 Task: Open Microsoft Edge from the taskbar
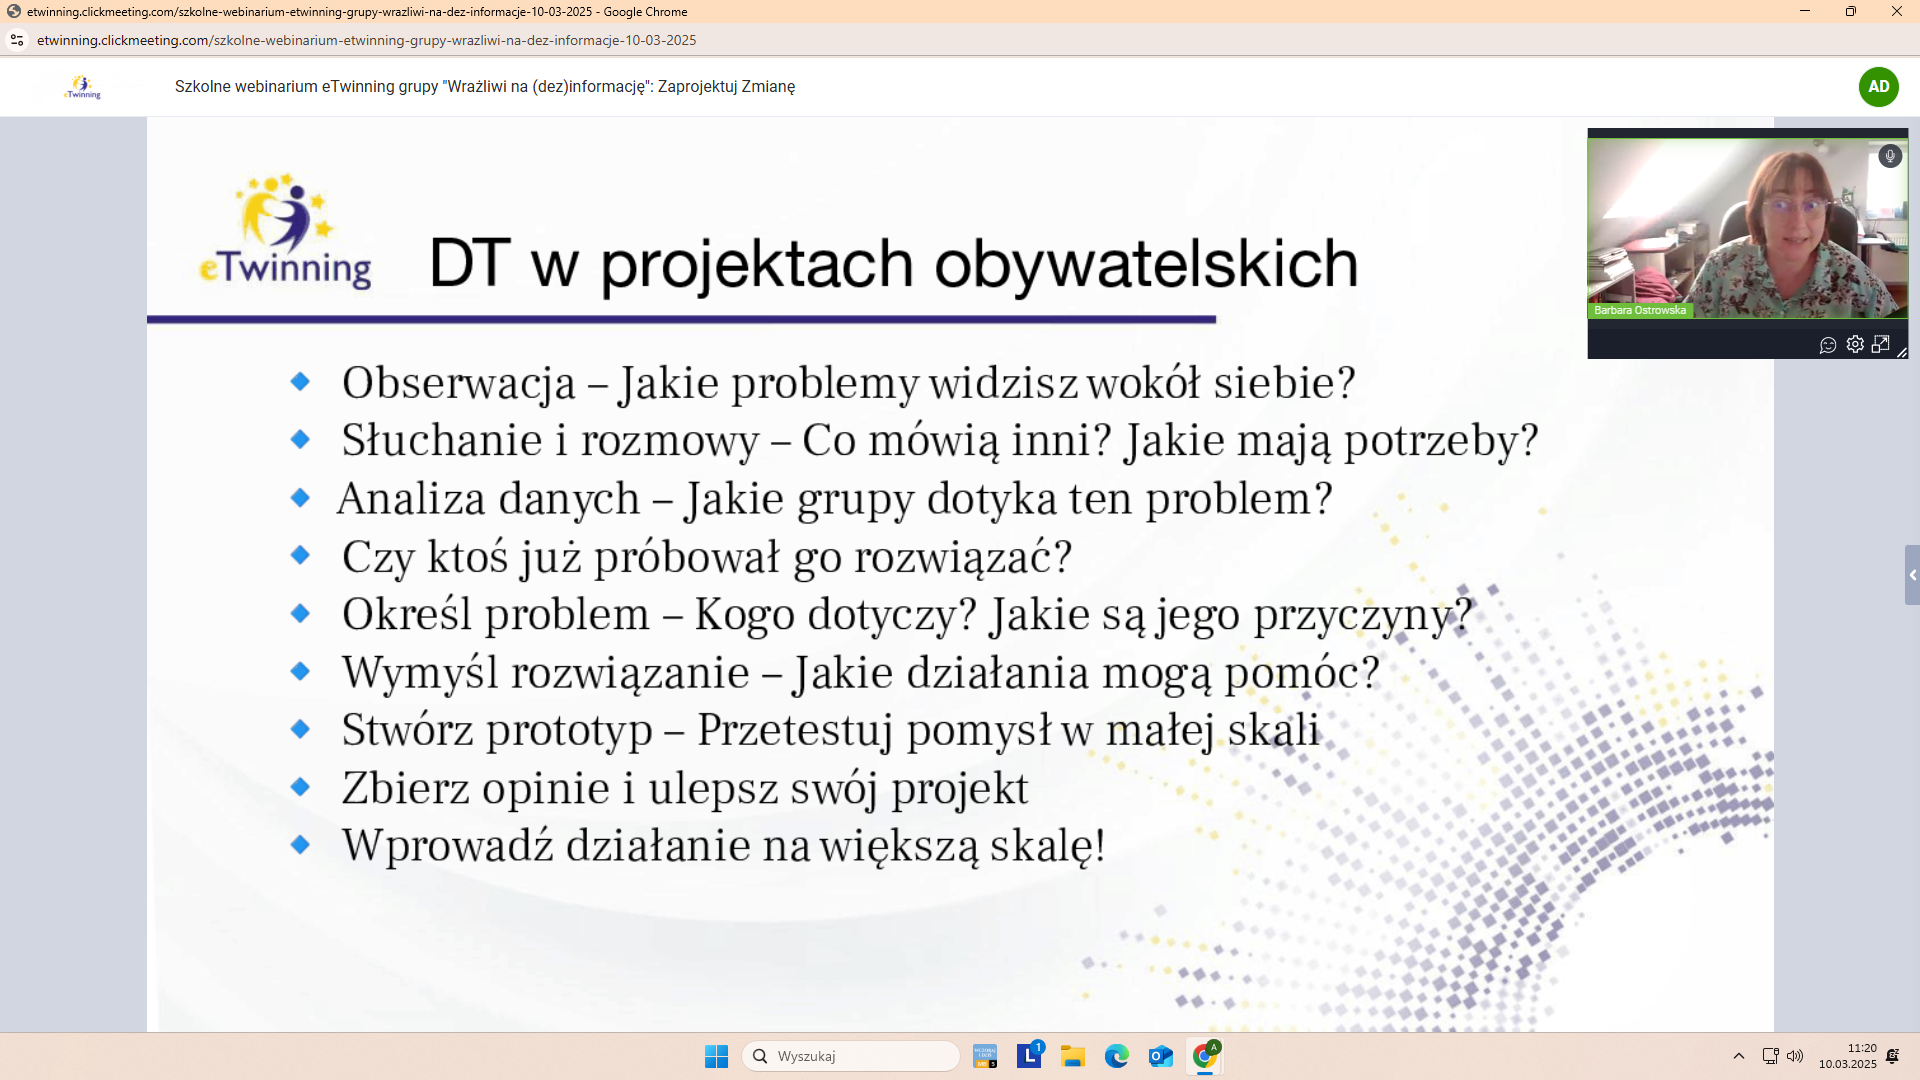(1116, 1056)
